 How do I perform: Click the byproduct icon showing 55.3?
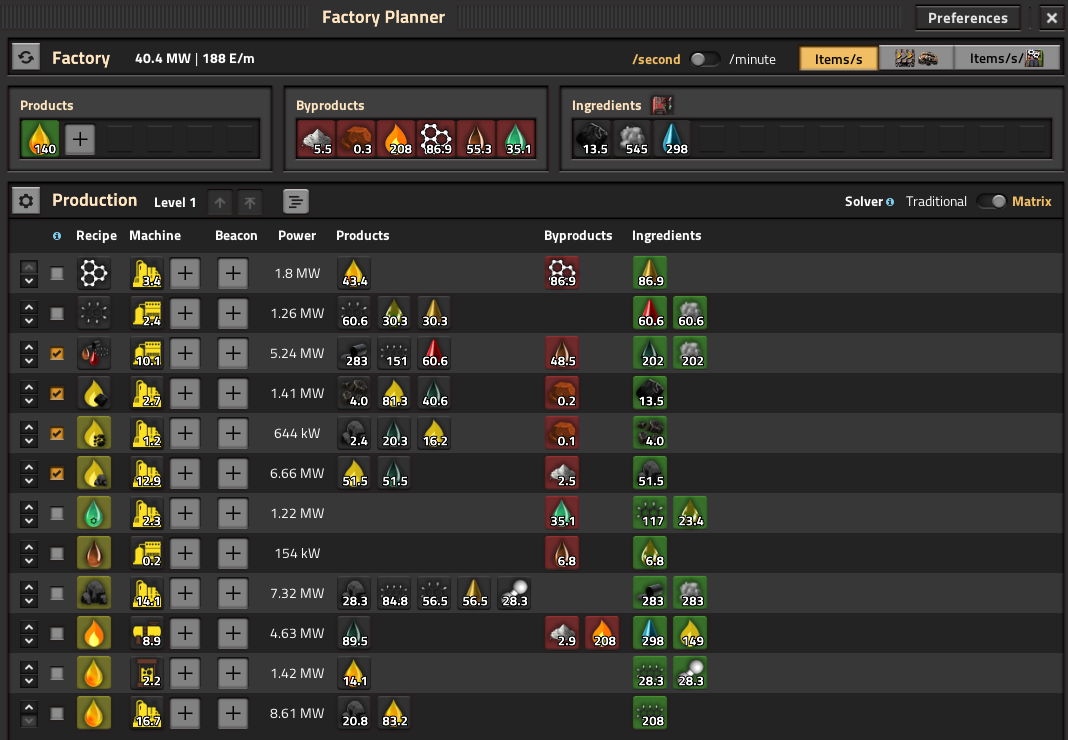[x=477, y=139]
